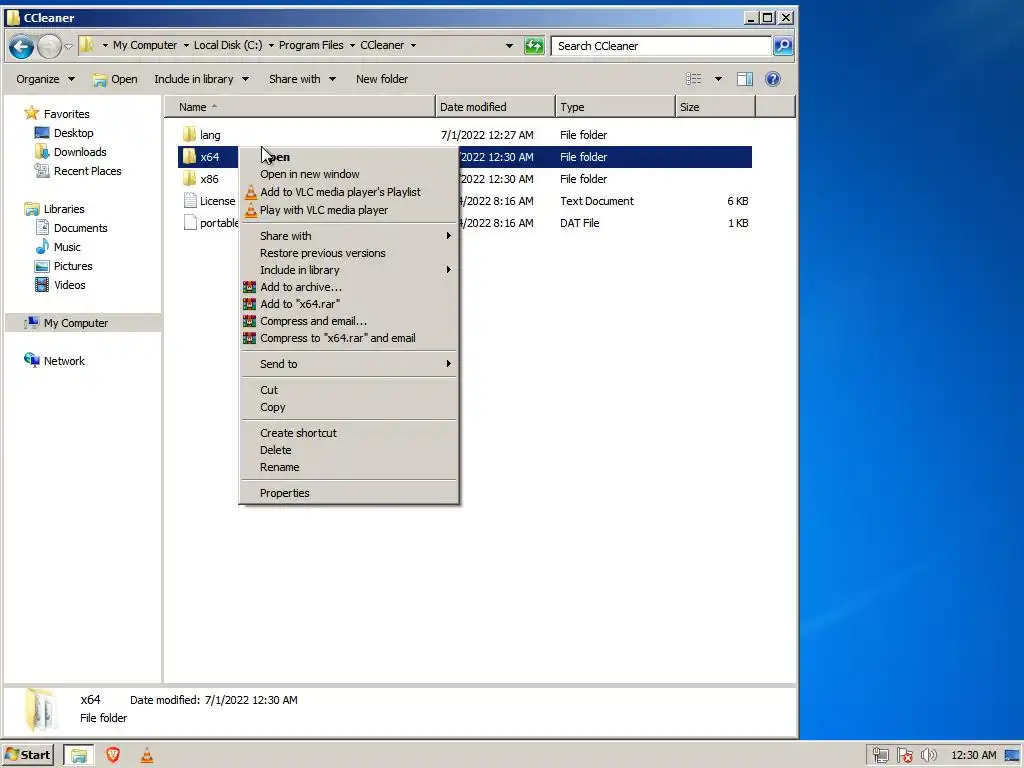This screenshot has width=1024, height=768.
Task: Click the Show desktop tray icon
Action: click(1012, 756)
